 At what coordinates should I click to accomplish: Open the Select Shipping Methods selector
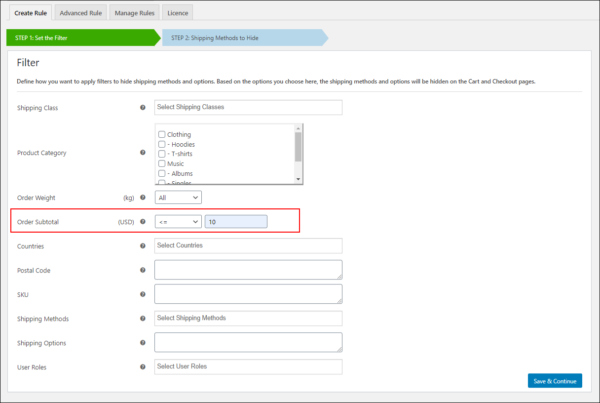[248, 318]
